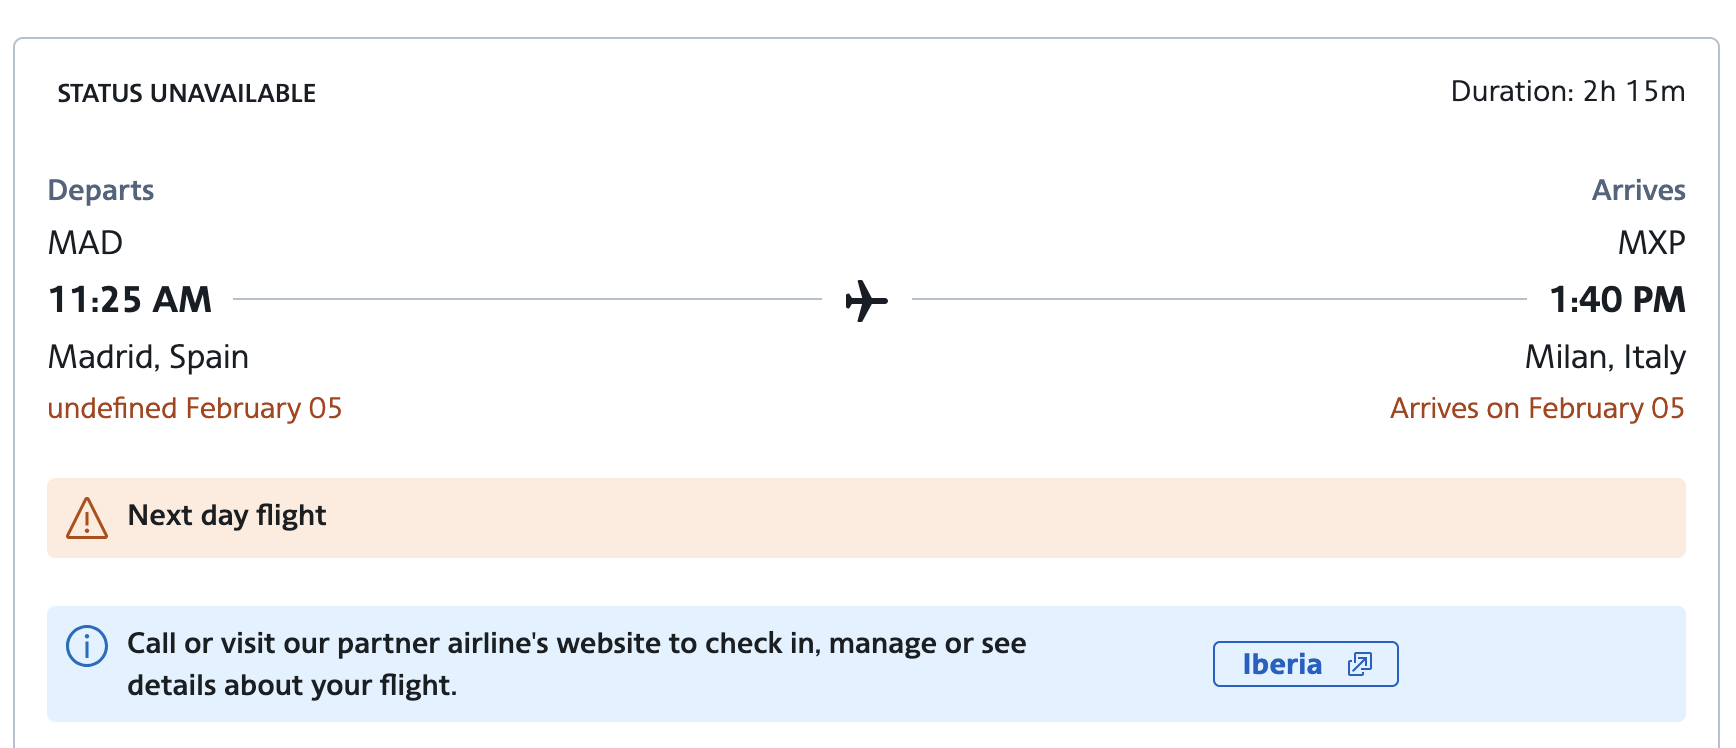Viewport: 1736px width, 748px height.
Task: Select the MAD airport code
Action: (86, 243)
